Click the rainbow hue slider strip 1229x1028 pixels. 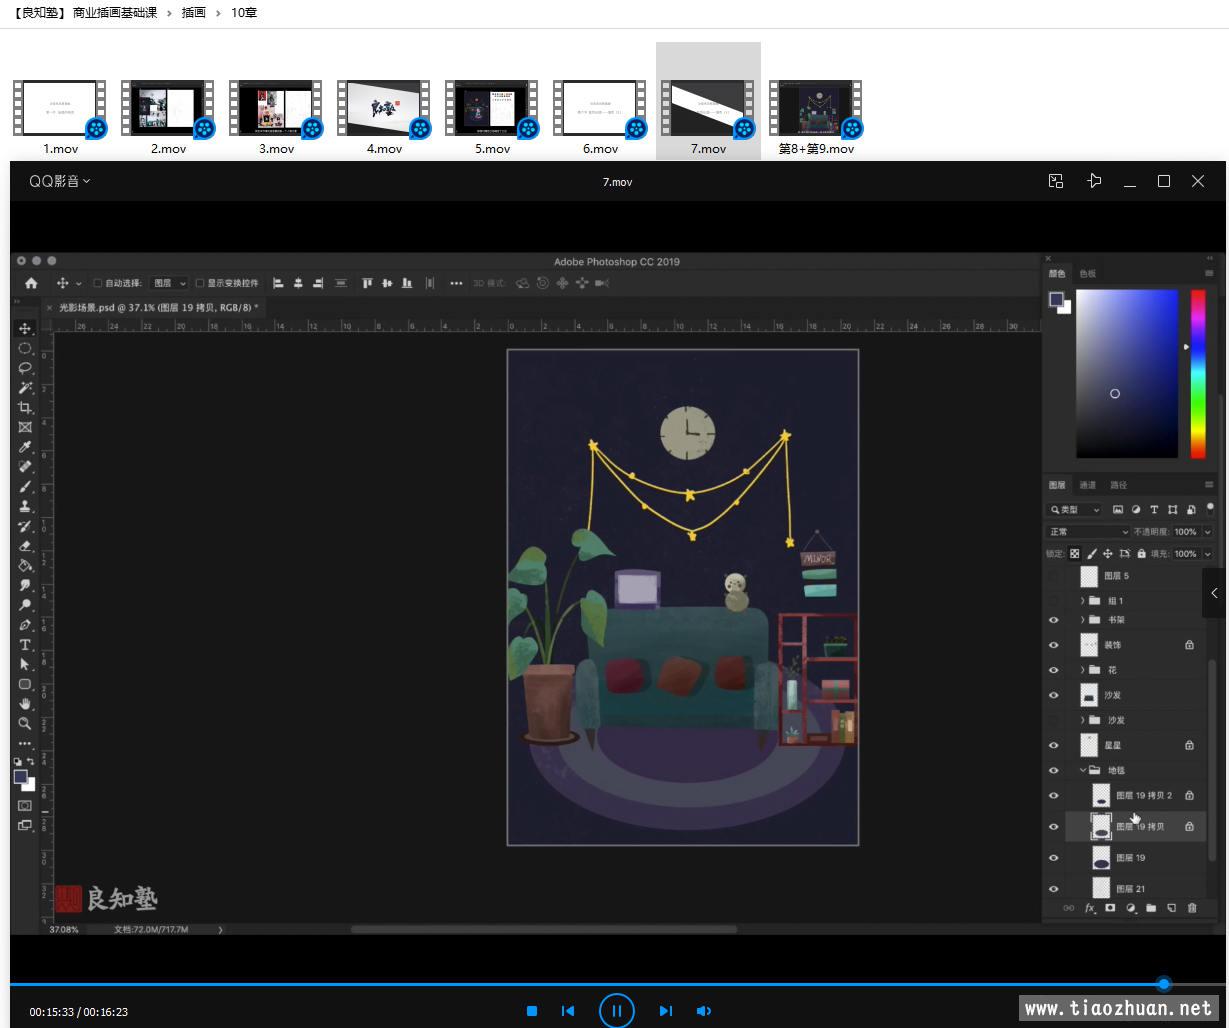[1197, 373]
